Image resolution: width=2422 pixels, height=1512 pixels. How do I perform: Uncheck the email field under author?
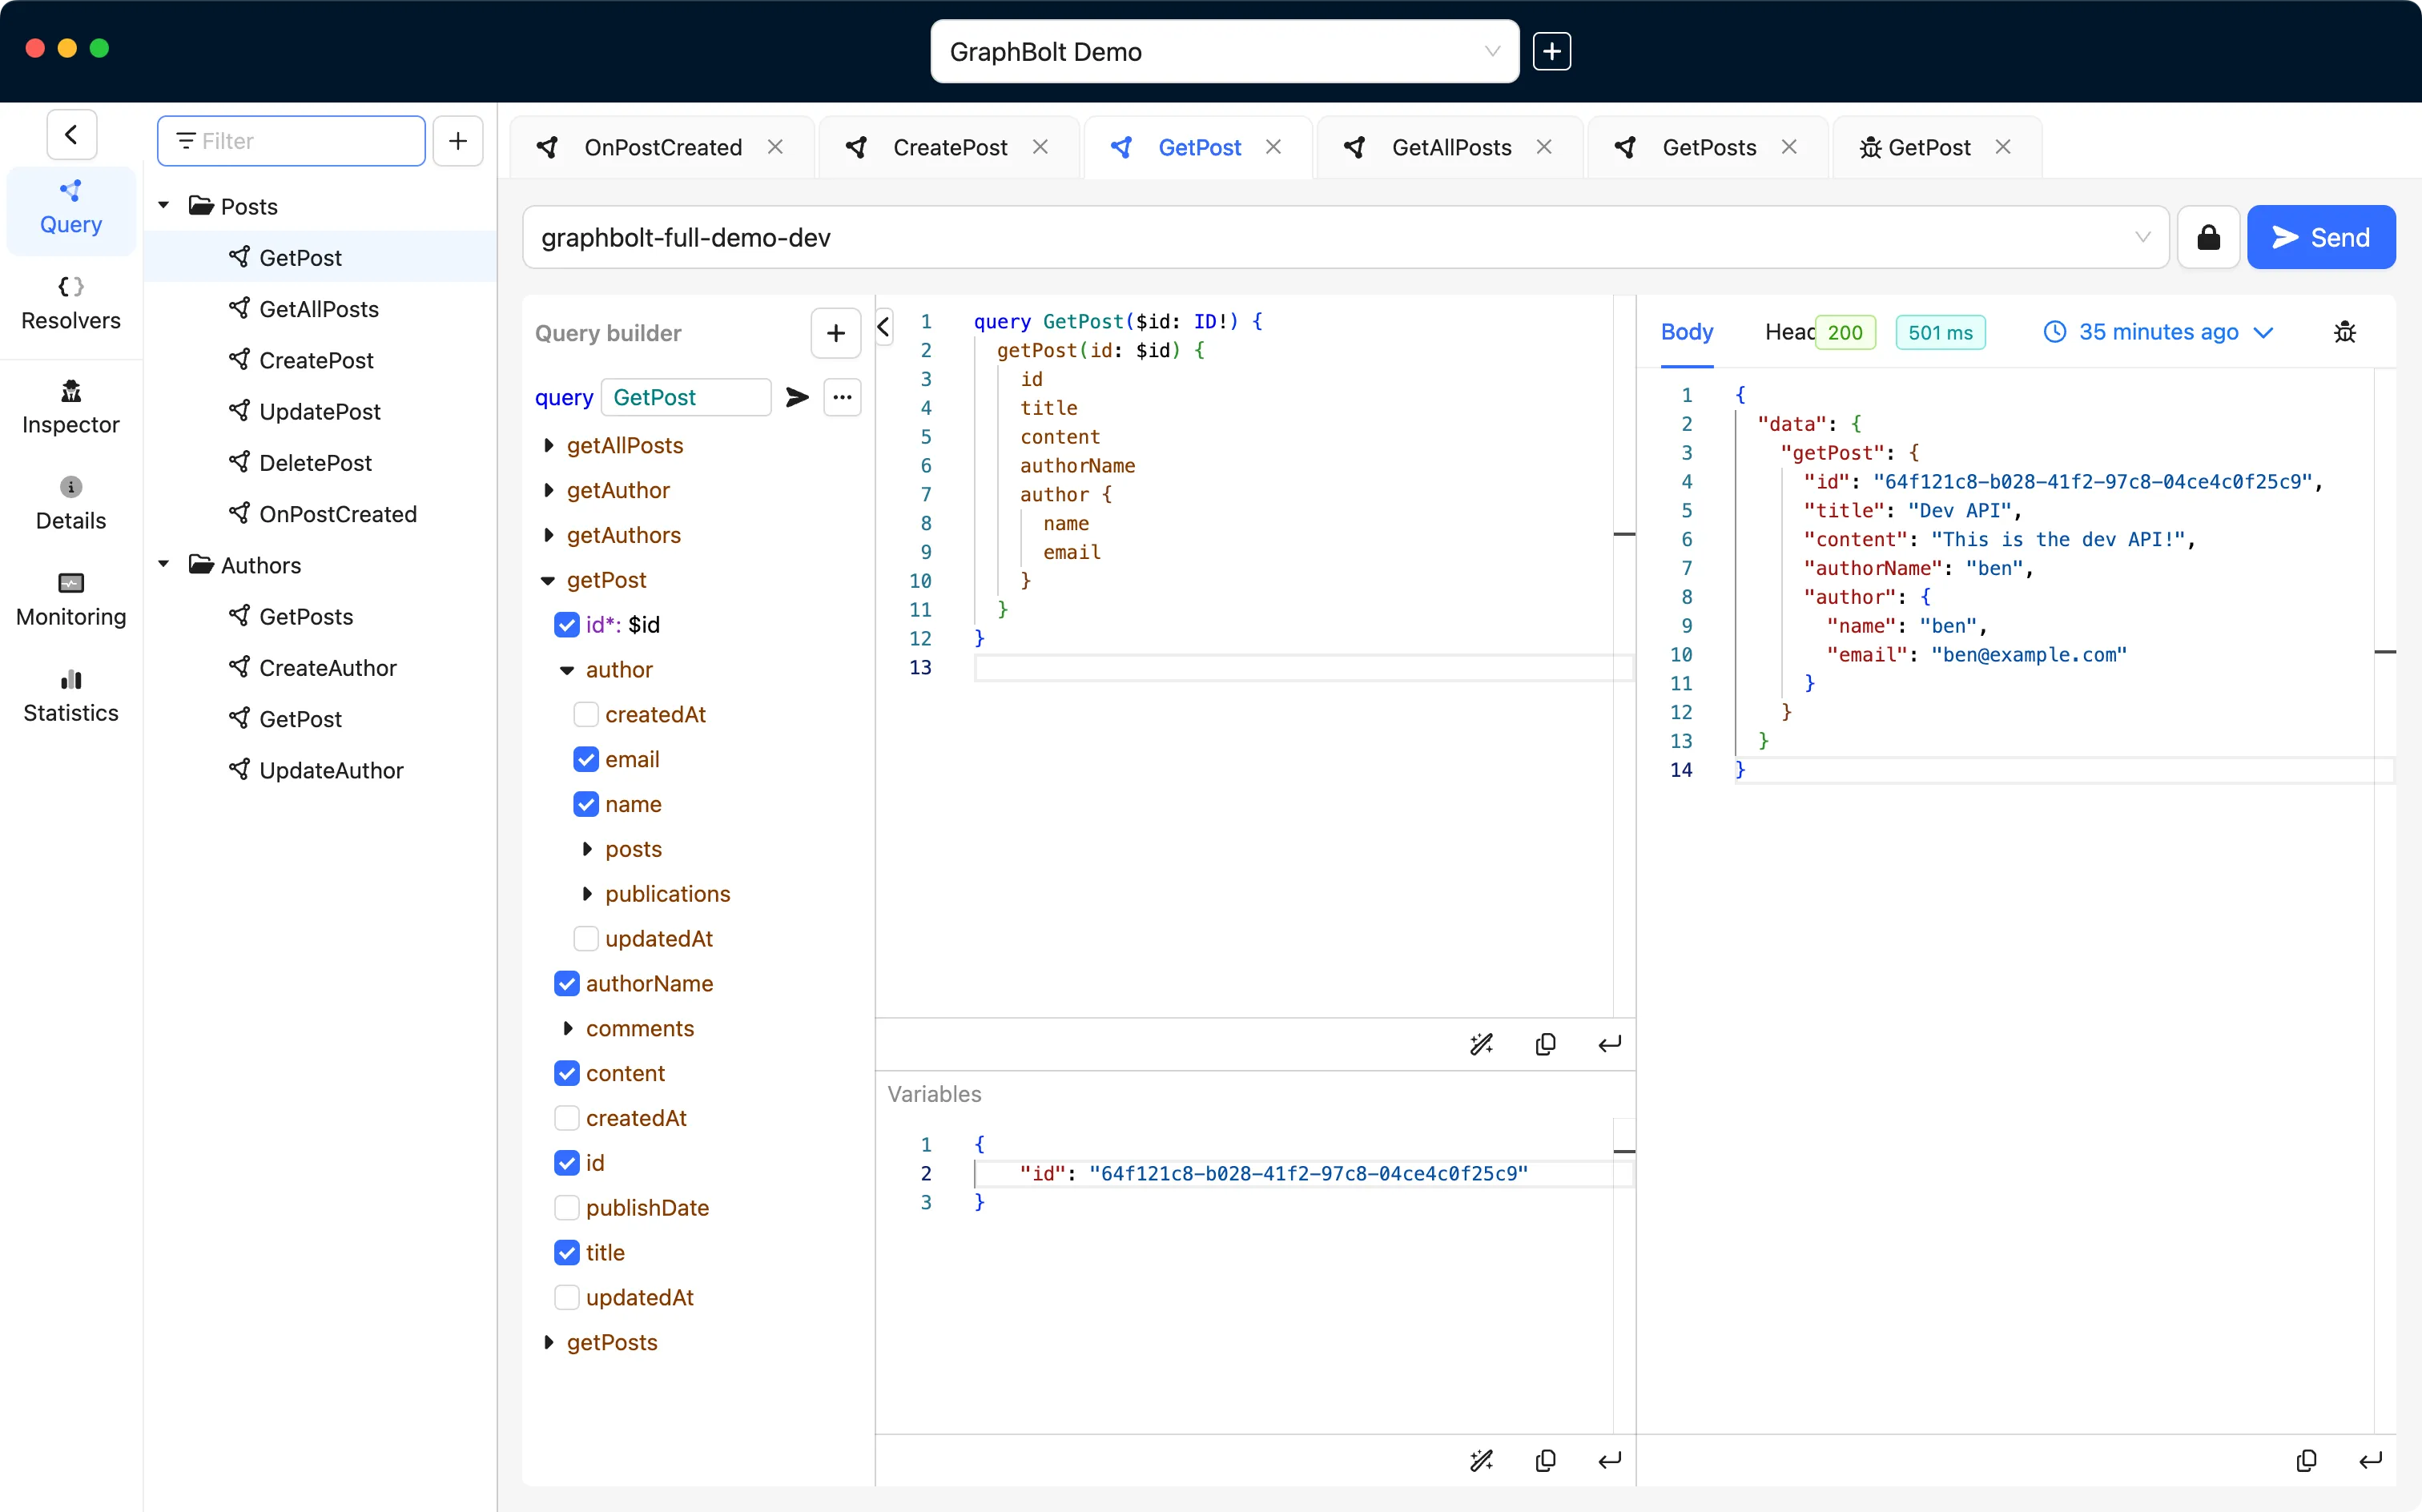(x=586, y=759)
